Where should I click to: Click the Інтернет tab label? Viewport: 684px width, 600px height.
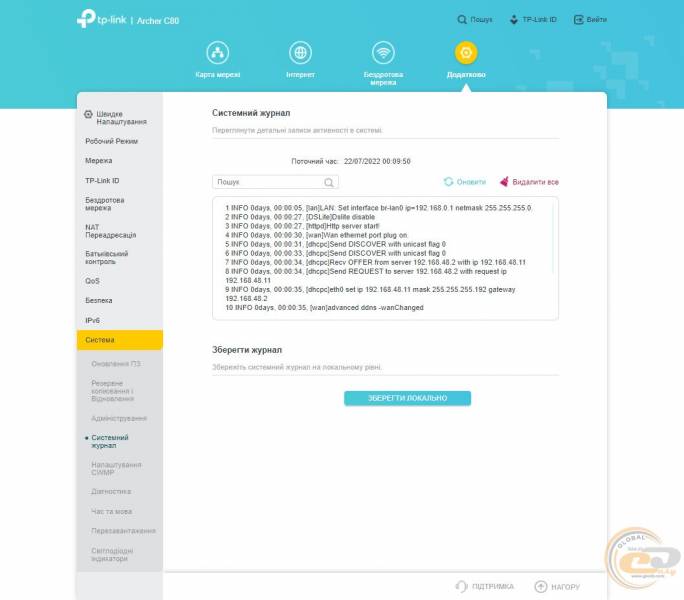pos(300,75)
